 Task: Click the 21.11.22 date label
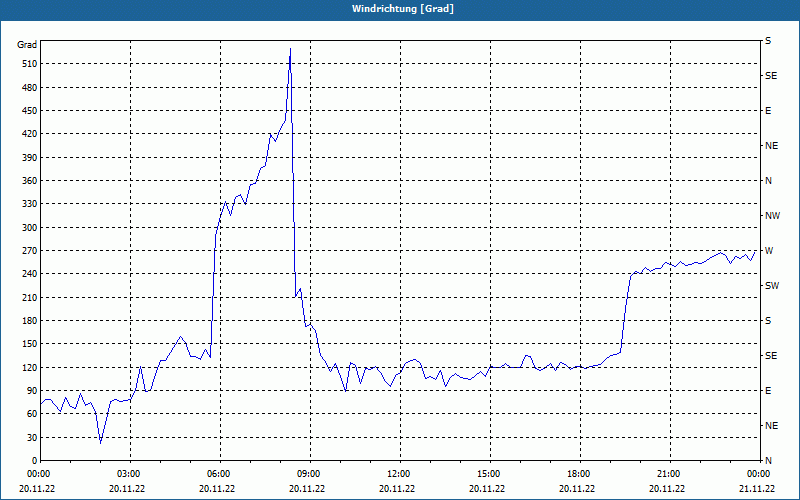tap(757, 489)
